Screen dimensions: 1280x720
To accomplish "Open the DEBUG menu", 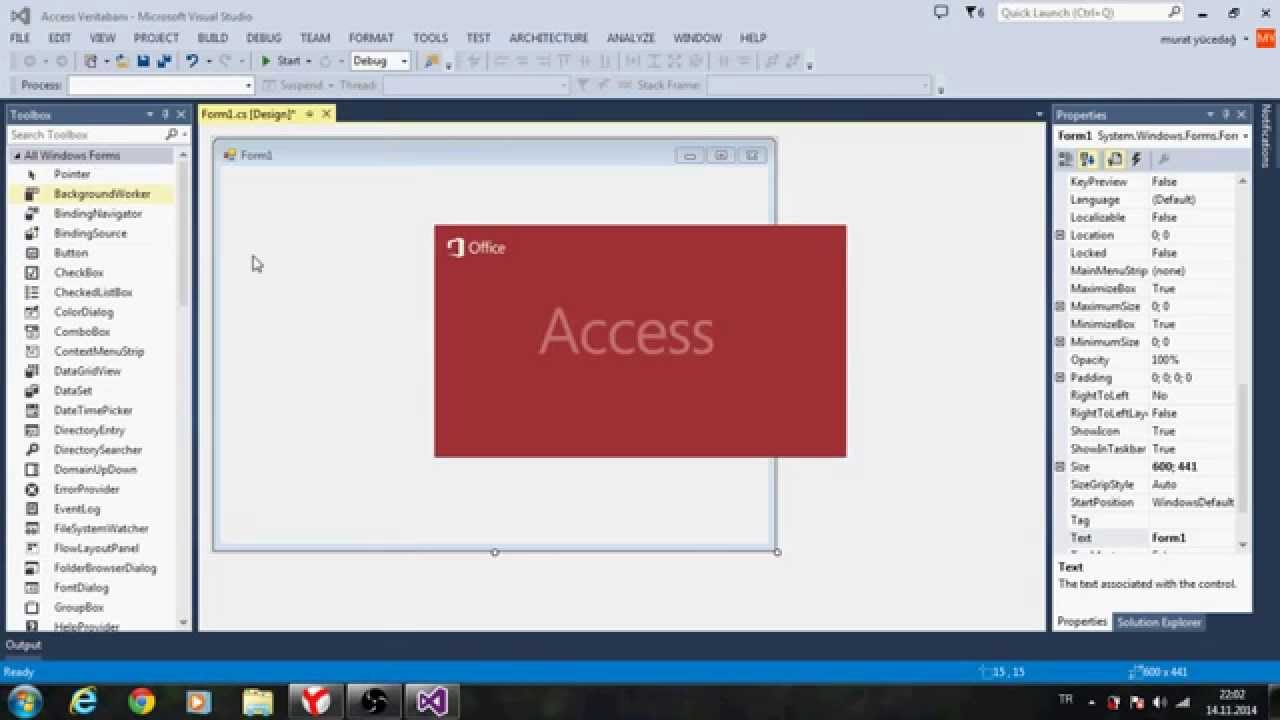I will pos(264,38).
